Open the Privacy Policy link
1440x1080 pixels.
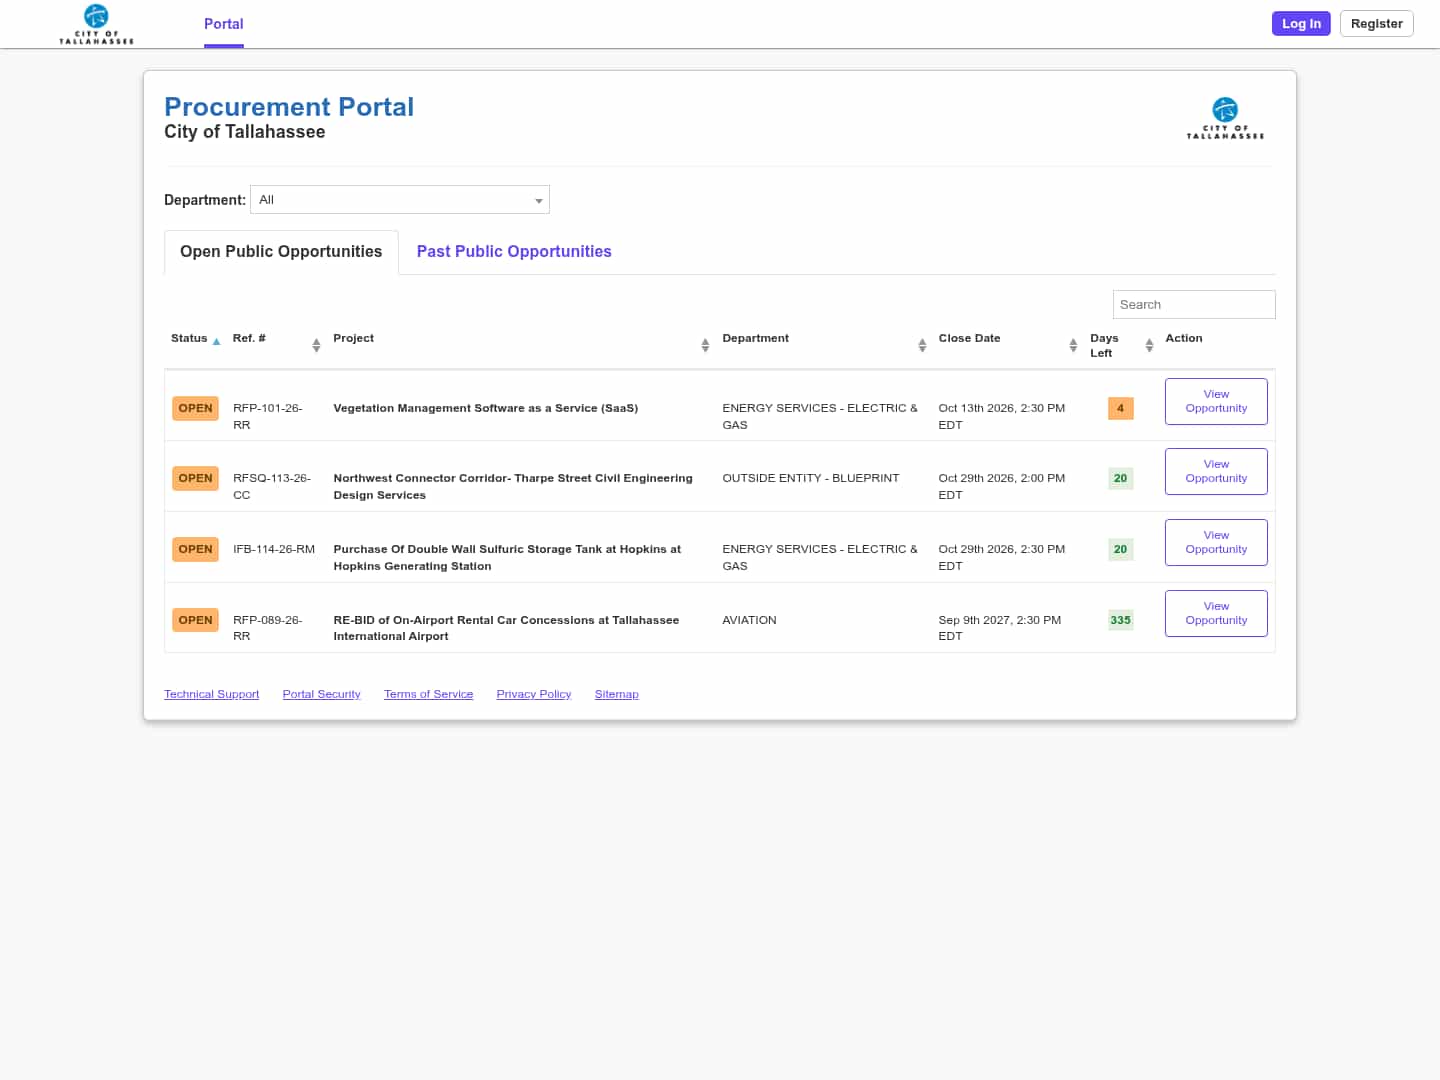(534, 694)
